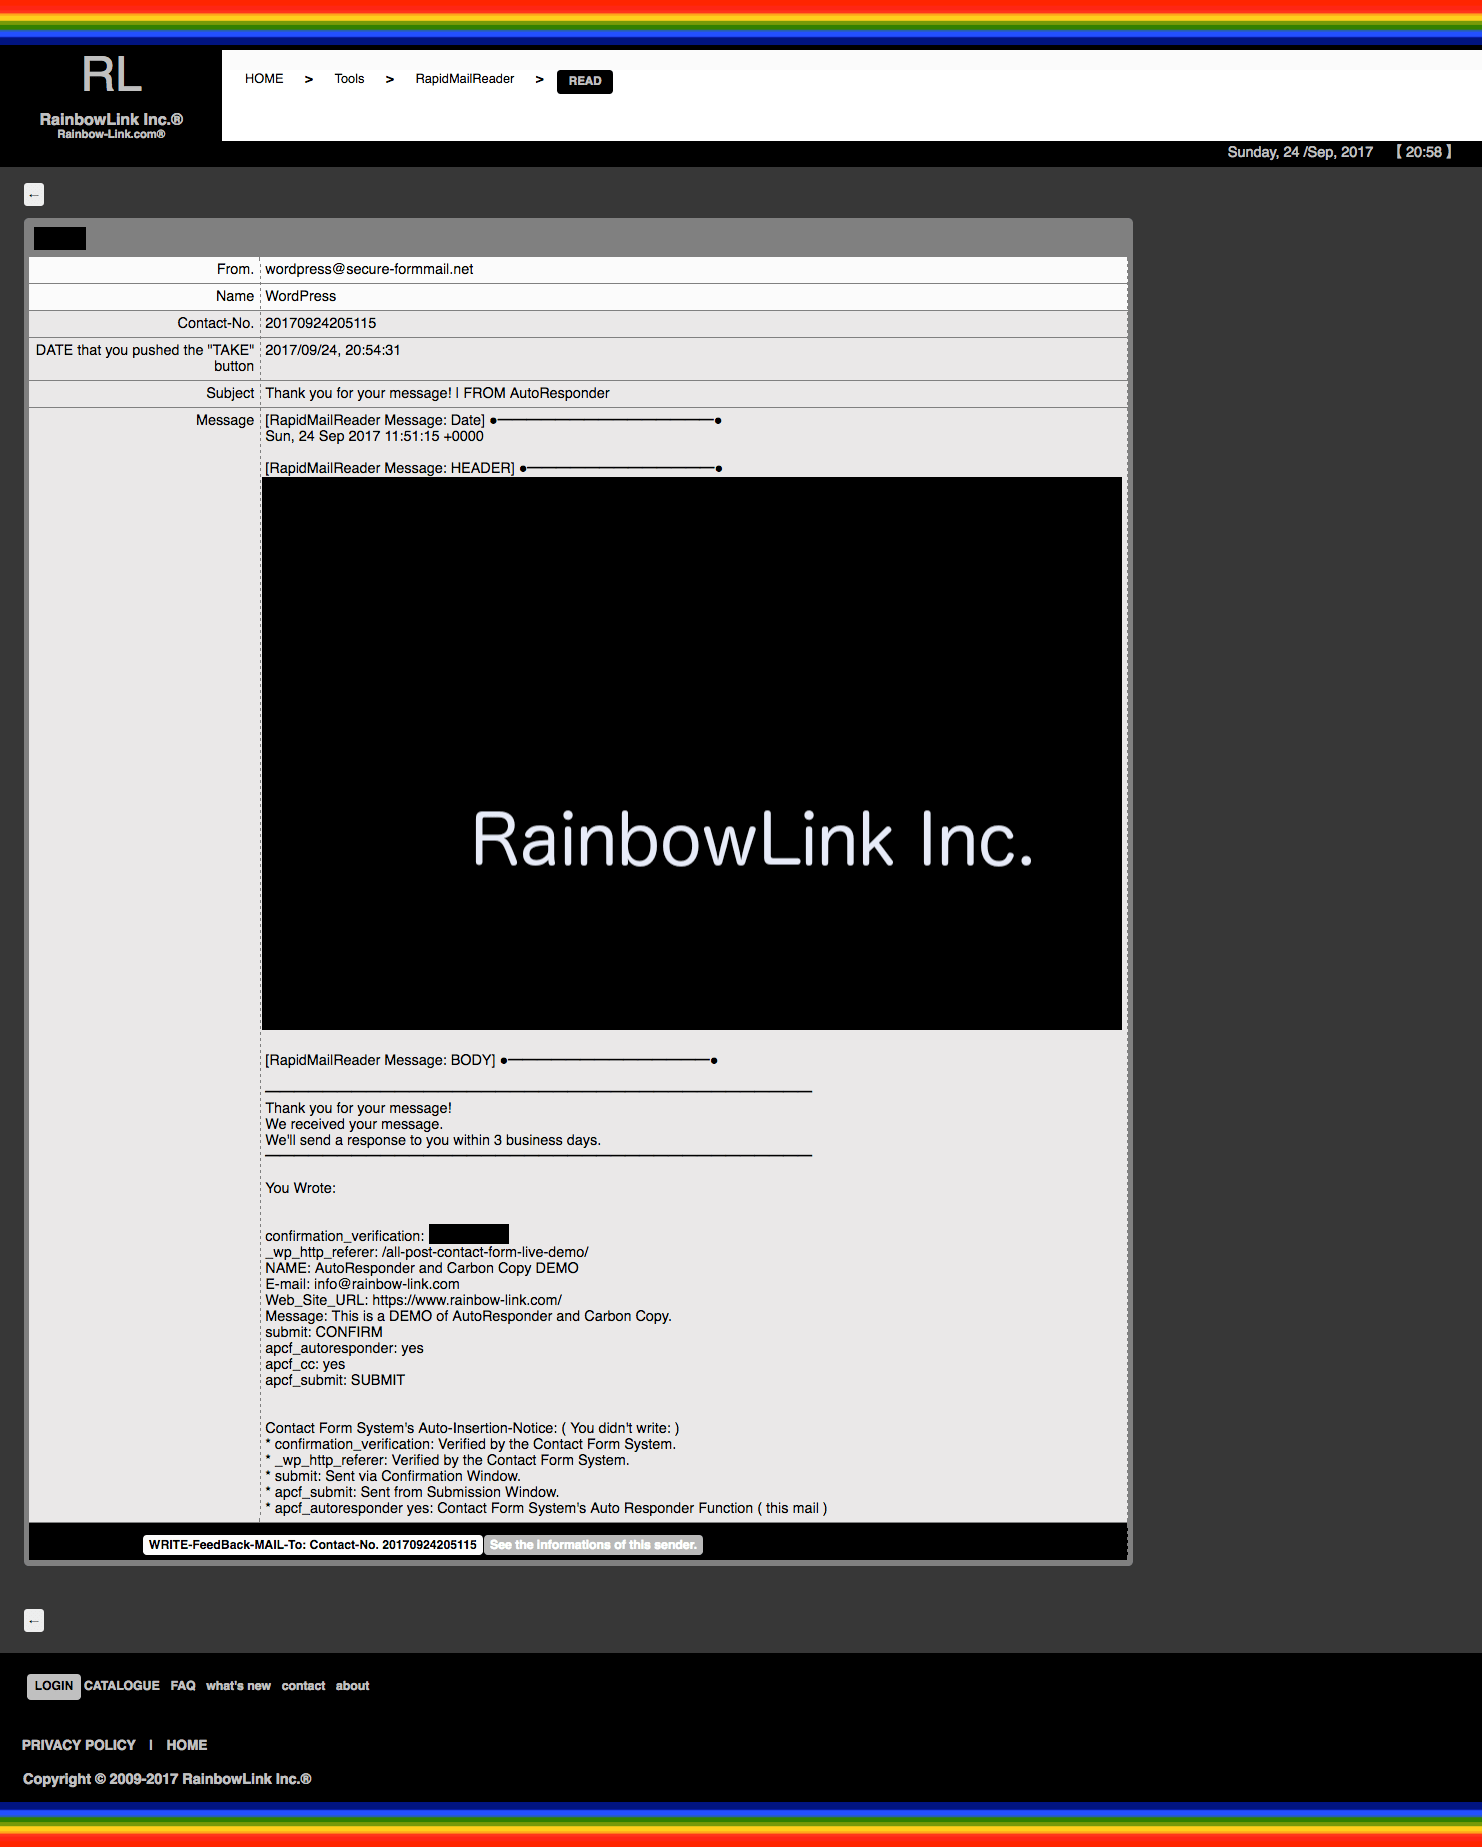
Task: Click the black label at panel top
Action: click(60, 238)
